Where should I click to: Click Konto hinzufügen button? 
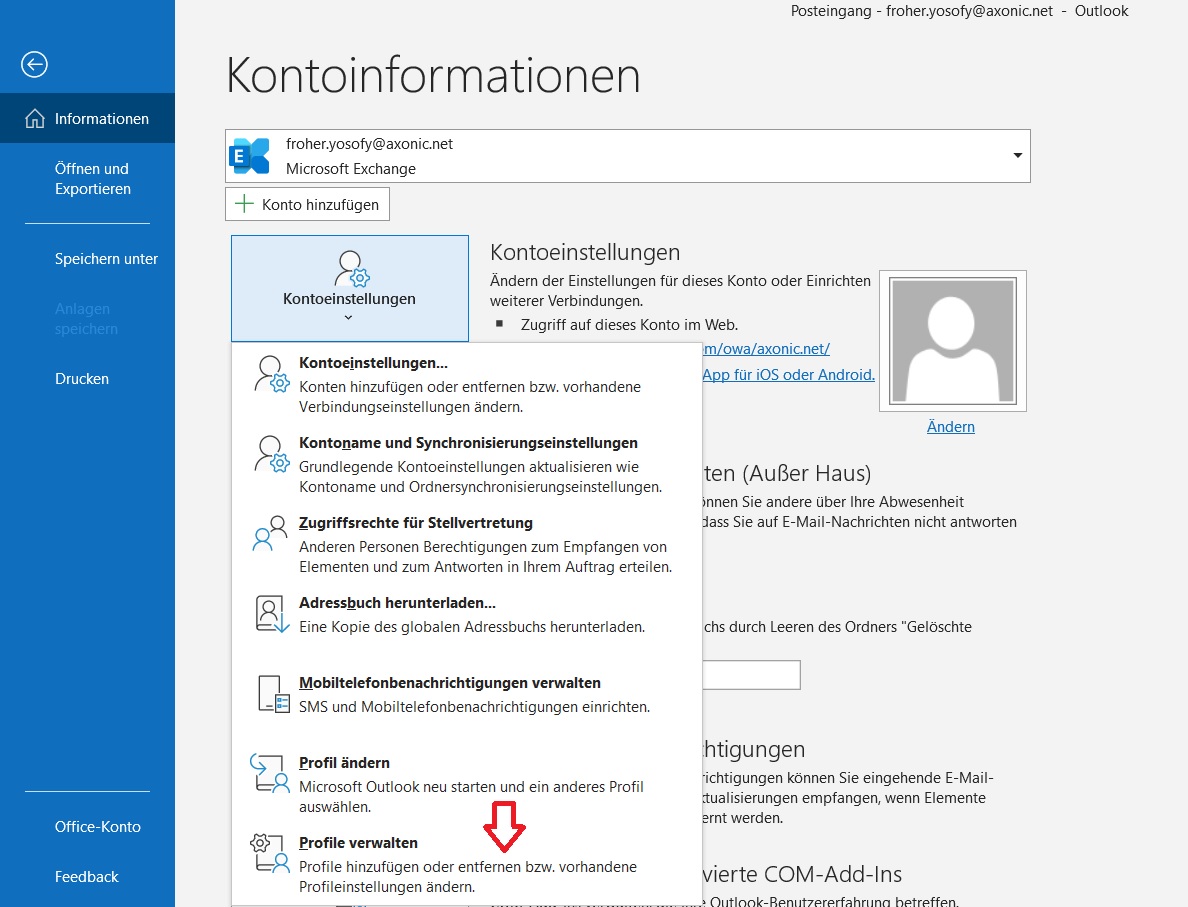point(307,204)
